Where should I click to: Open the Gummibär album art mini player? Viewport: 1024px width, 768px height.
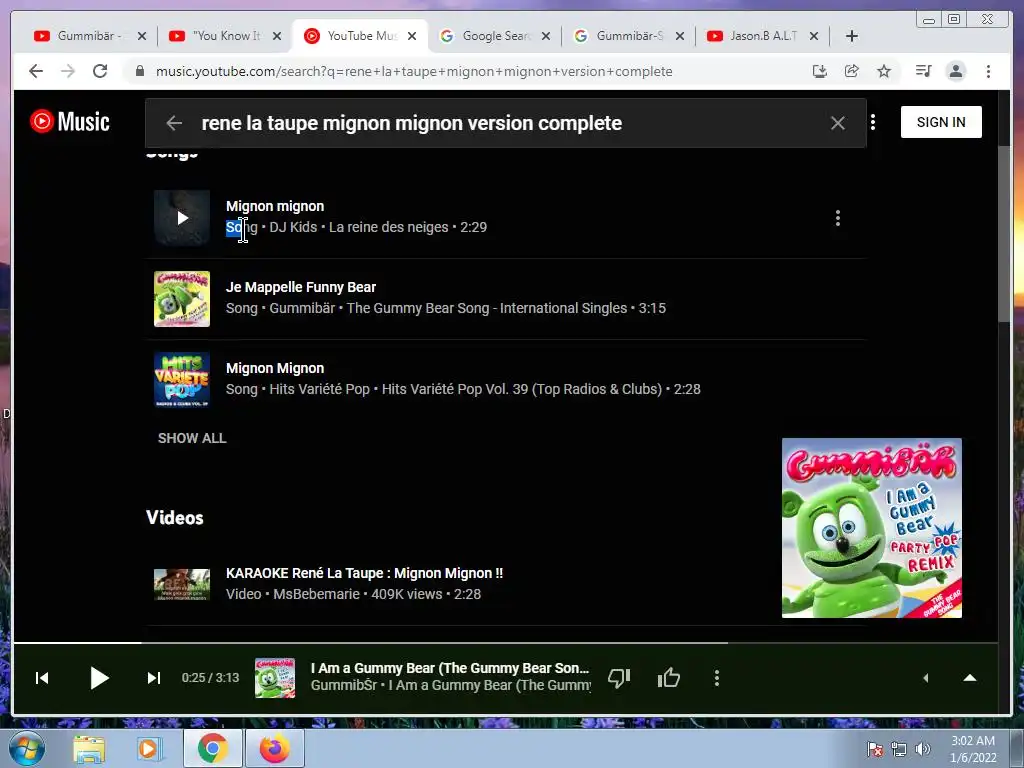872,528
